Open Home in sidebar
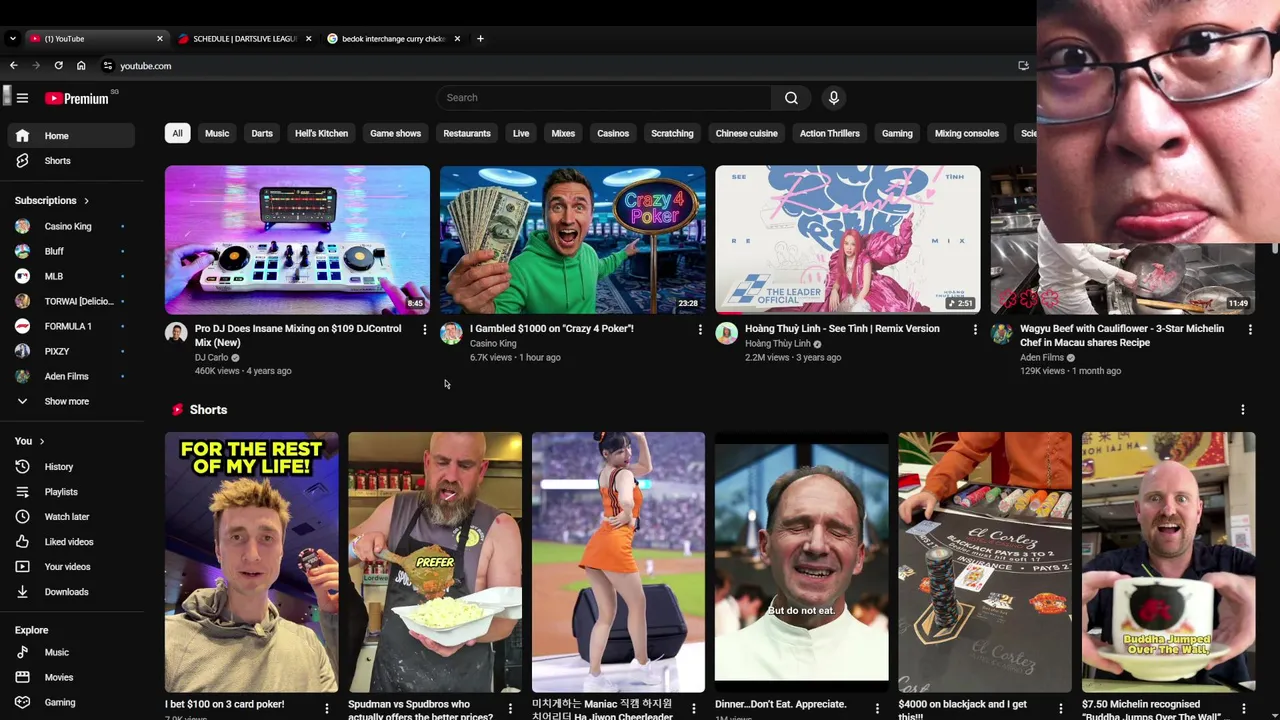Image resolution: width=1280 pixels, height=720 pixels. coord(70,136)
